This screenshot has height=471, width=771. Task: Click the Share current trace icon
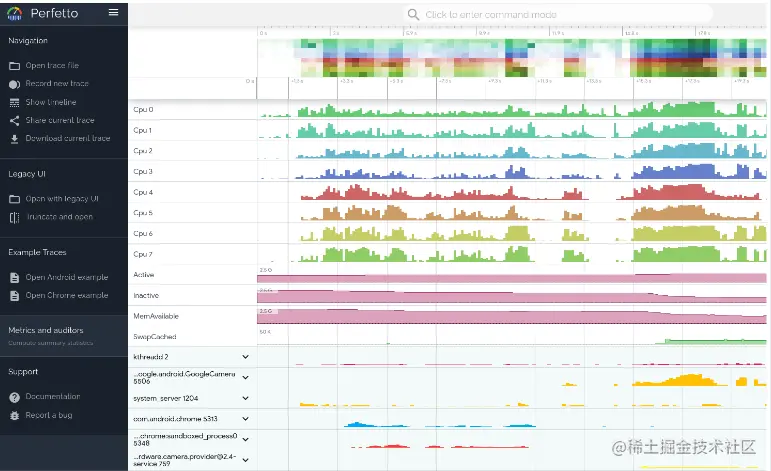pyautogui.click(x=14, y=120)
